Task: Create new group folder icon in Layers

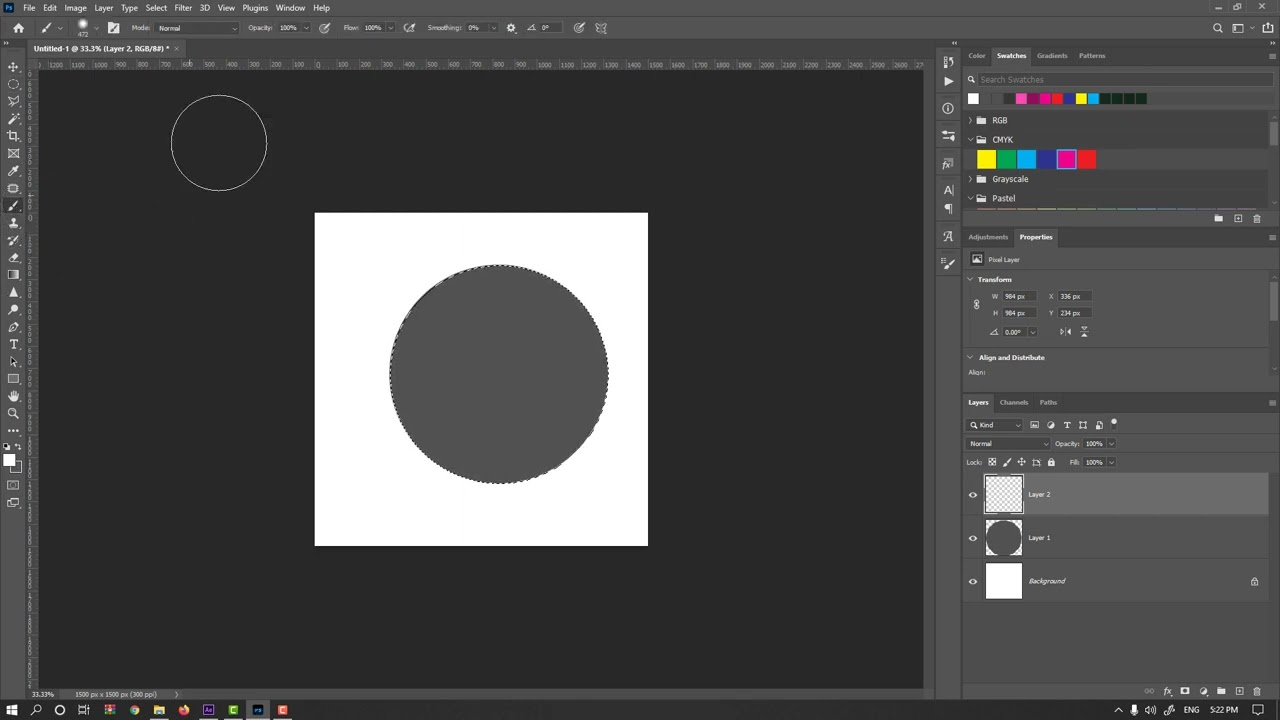Action: coord(1221,691)
